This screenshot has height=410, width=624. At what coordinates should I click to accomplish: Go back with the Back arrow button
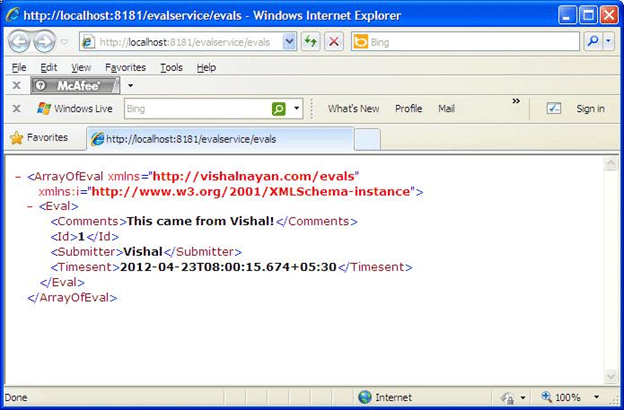click(x=19, y=41)
